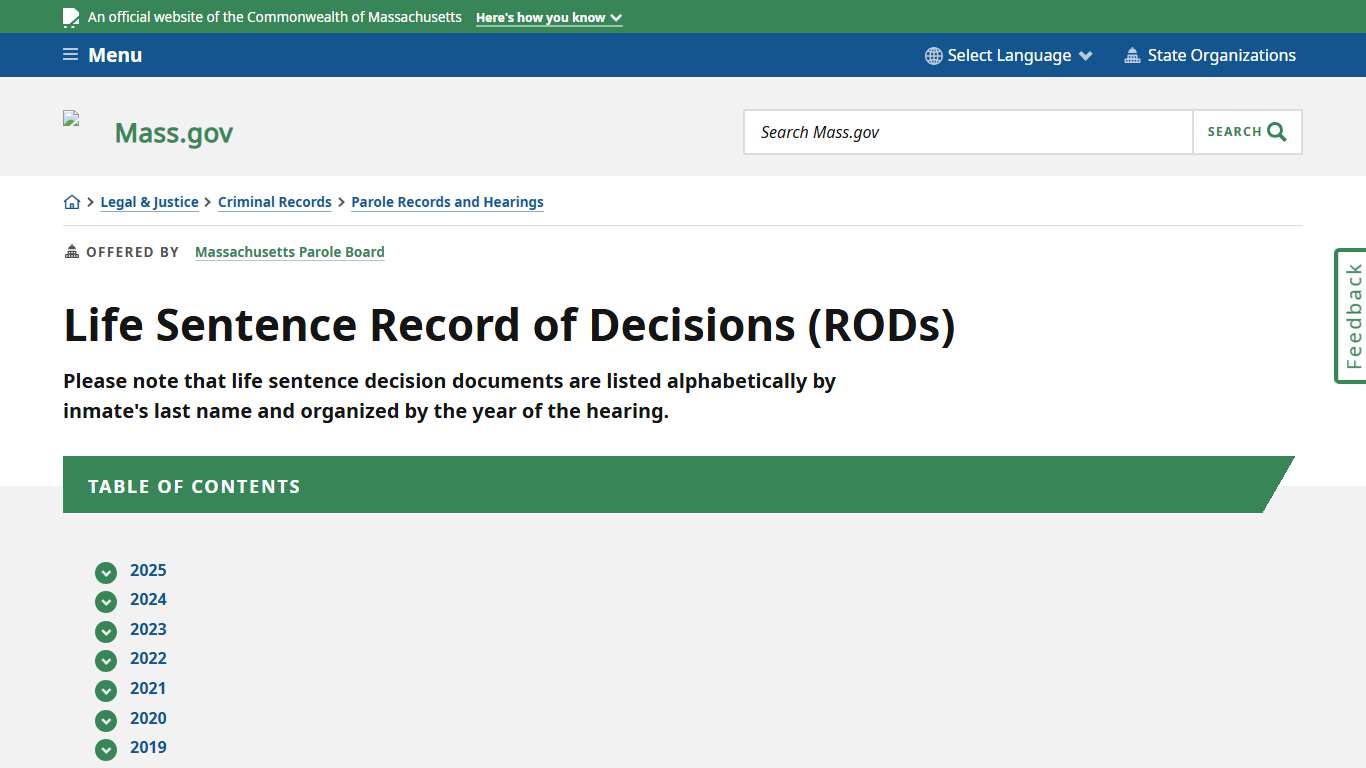The width and height of the screenshot is (1366, 768).
Task: Select the Criminal Records breadcrumb link
Action: coord(274,201)
